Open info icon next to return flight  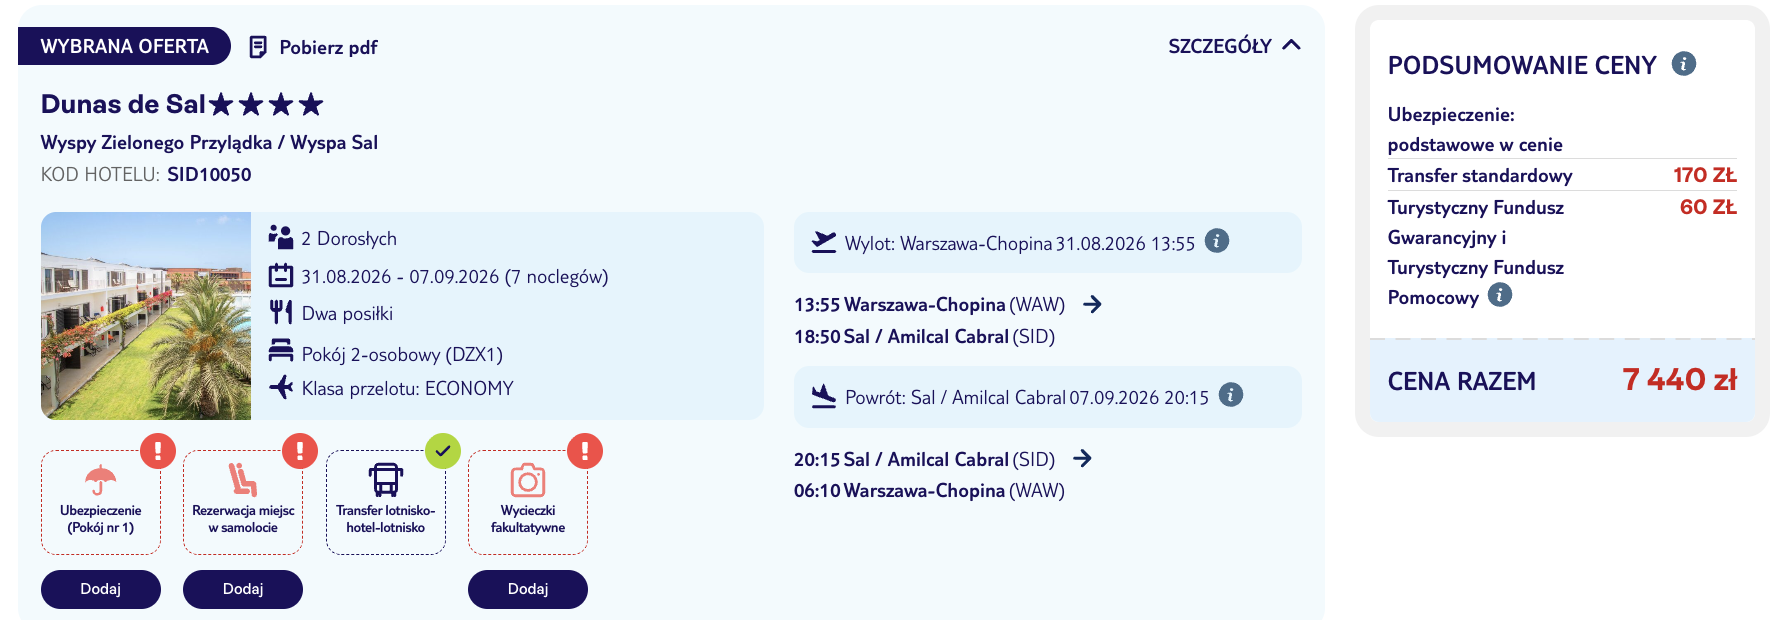point(1231,395)
